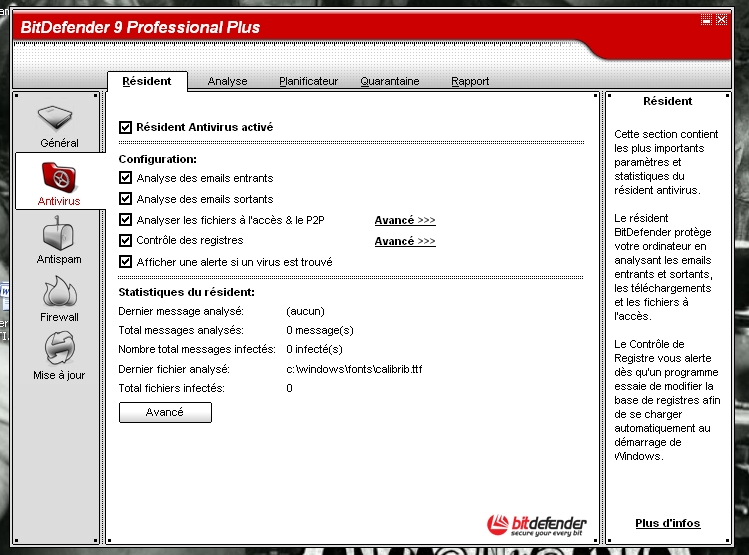749x555 pixels.
Task: Open the Planificateur tab
Action: click(309, 81)
